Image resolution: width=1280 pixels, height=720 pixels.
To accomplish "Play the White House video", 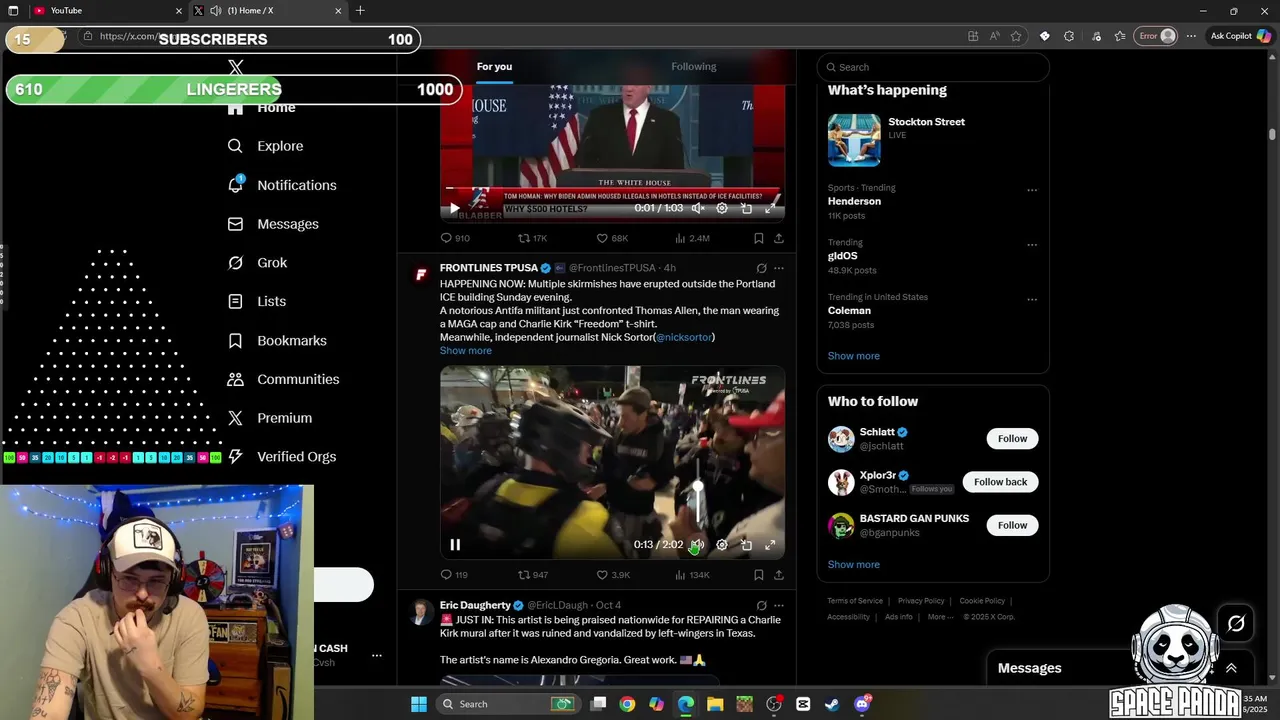I will (x=455, y=208).
